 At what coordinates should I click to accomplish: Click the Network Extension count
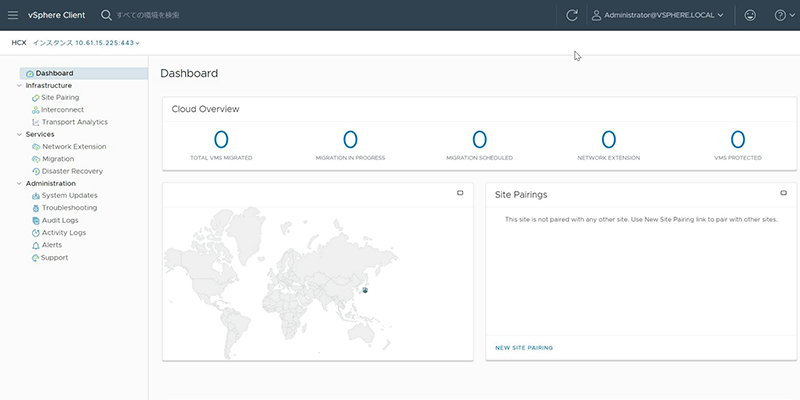click(x=609, y=139)
